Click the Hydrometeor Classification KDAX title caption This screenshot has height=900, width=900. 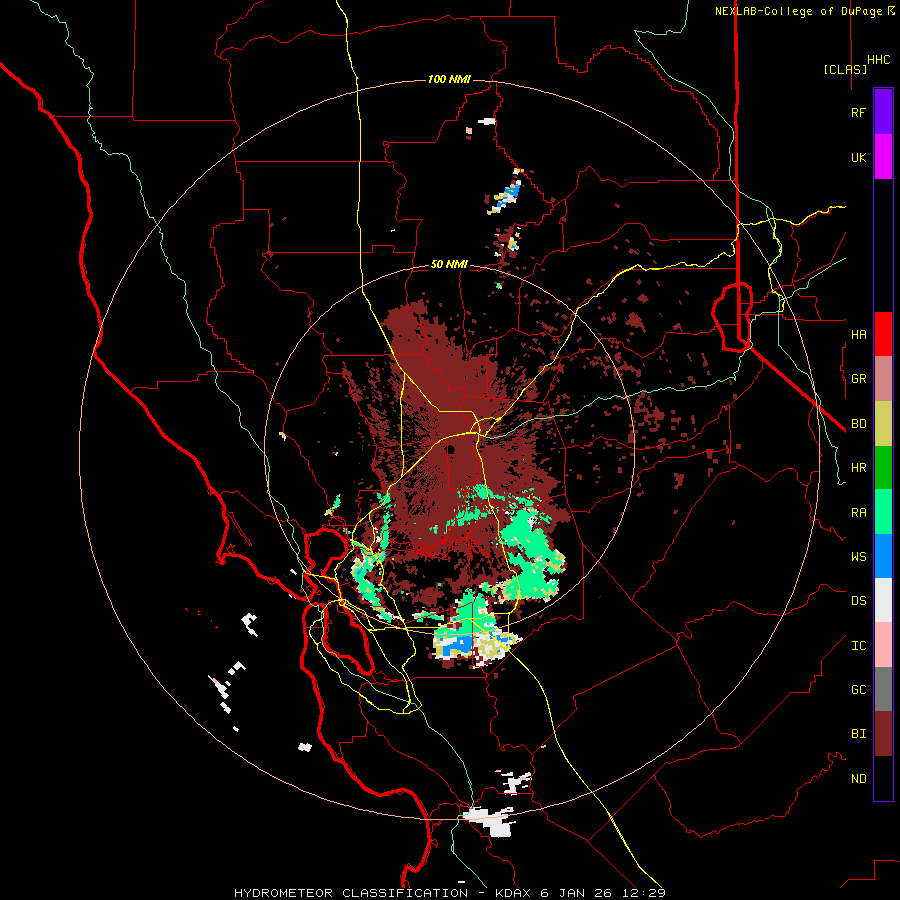[449, 893]
